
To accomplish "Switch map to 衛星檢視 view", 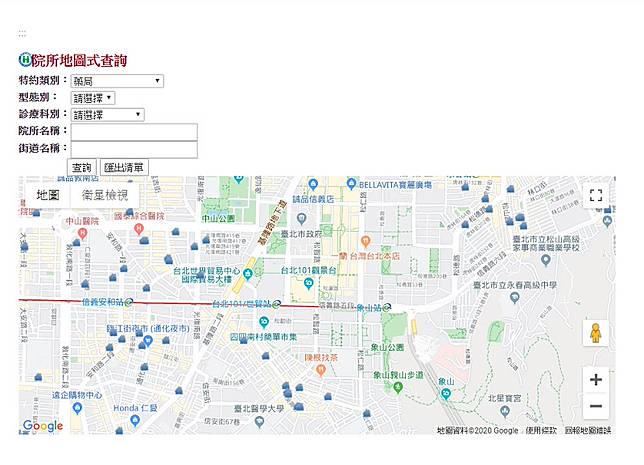I will point(105,195).
